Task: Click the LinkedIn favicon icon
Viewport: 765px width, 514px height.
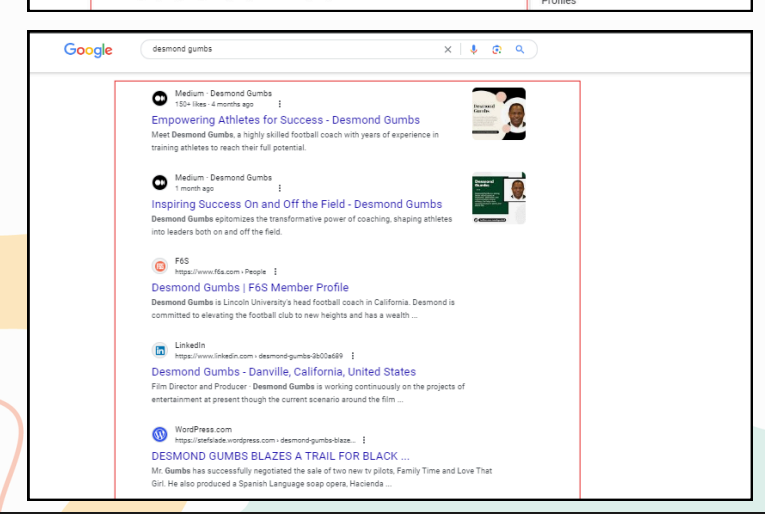Action: 159,350
